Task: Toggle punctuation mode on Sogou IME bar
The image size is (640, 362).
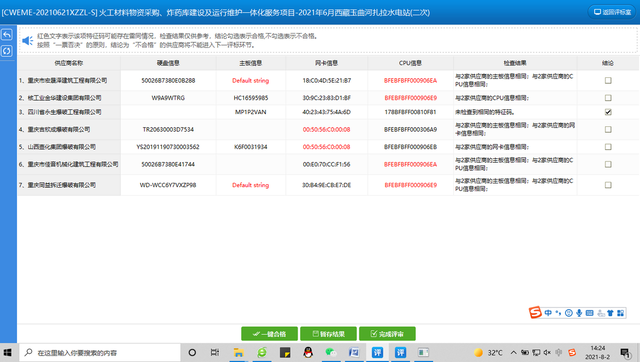Action: [x=558, y=313]
